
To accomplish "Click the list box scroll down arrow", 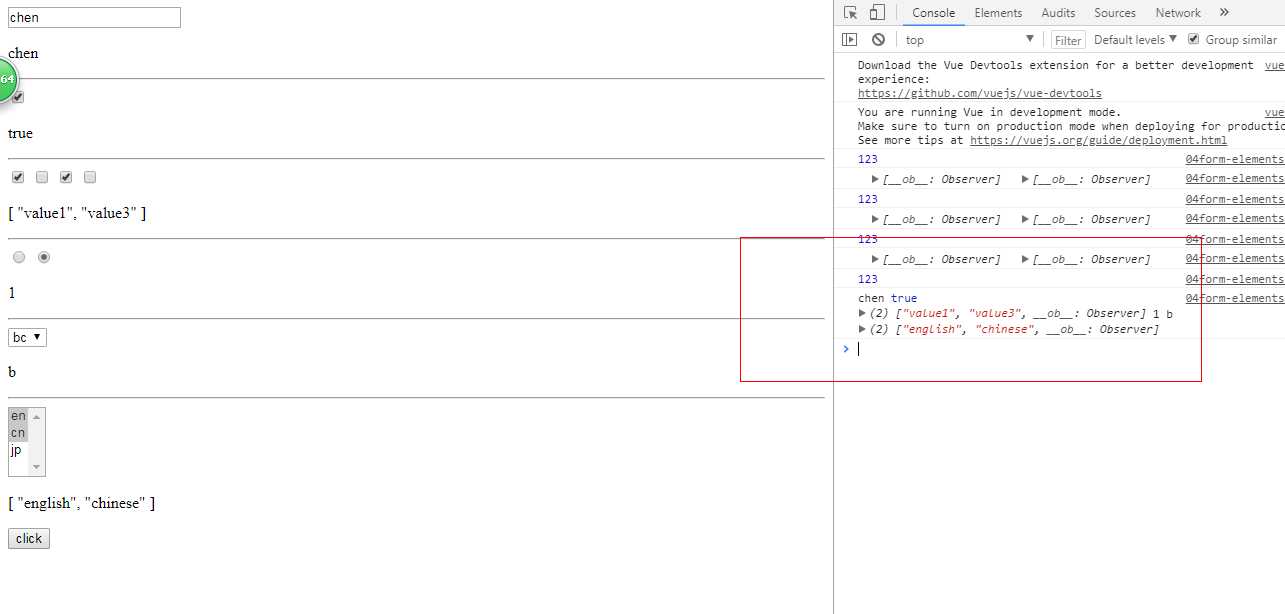I will point(37,467).
